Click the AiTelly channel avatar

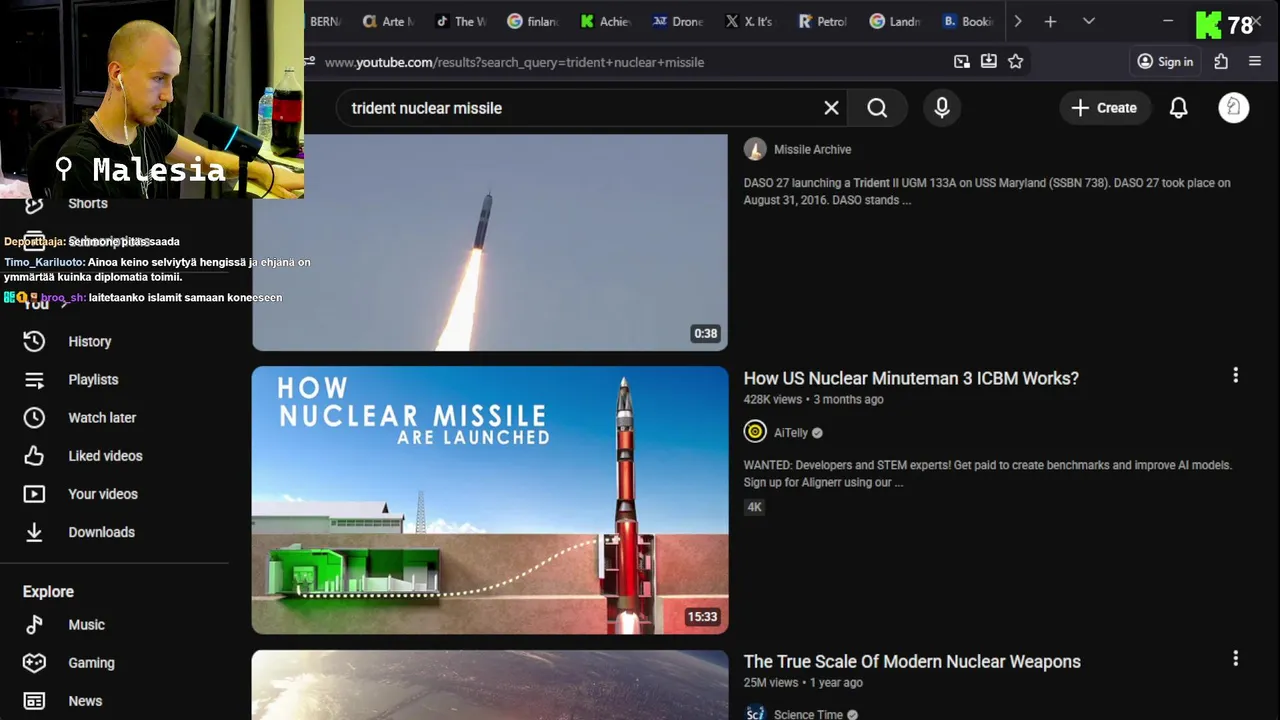click(755, 432)
